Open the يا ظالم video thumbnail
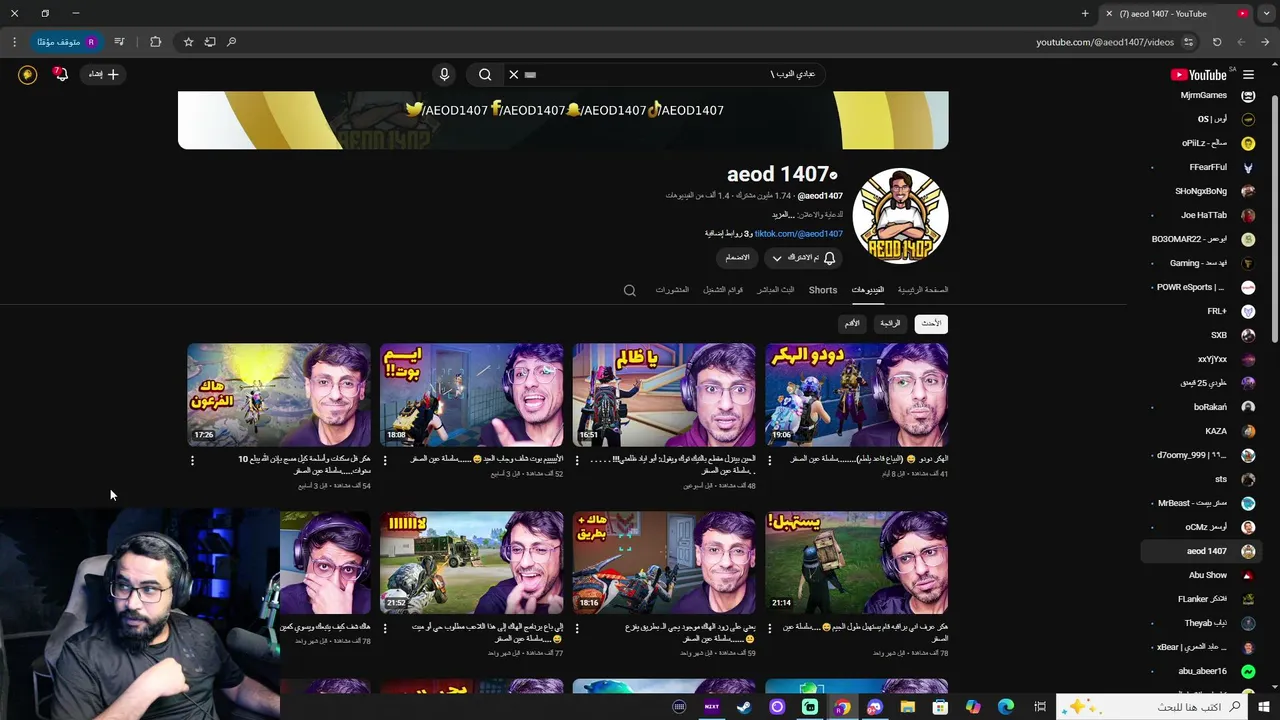 click(x=664, y=395)
